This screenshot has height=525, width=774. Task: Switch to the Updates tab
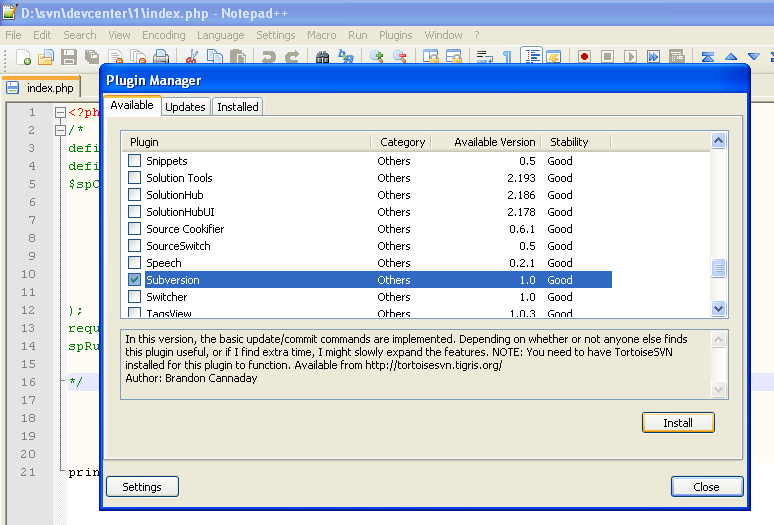coord(185,107)
